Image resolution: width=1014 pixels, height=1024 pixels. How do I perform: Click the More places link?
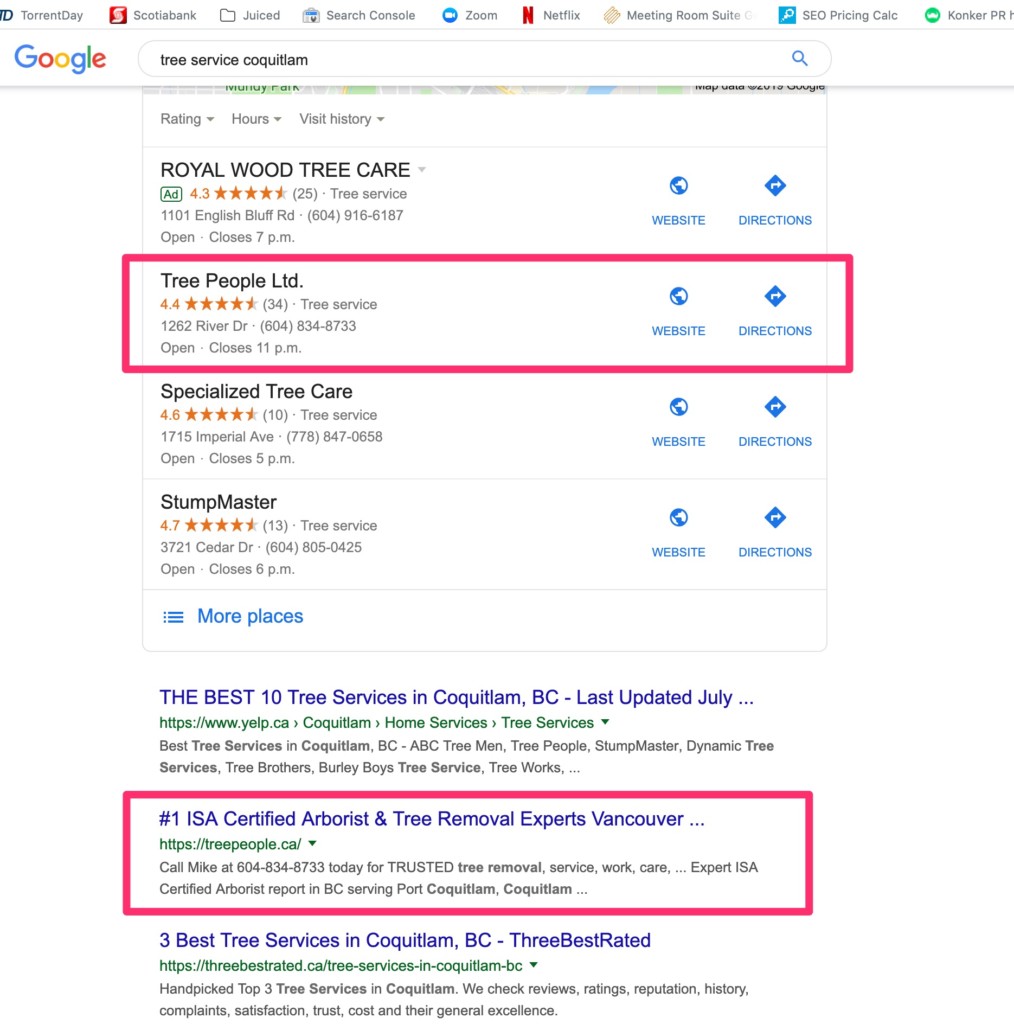tap(250, 616)
